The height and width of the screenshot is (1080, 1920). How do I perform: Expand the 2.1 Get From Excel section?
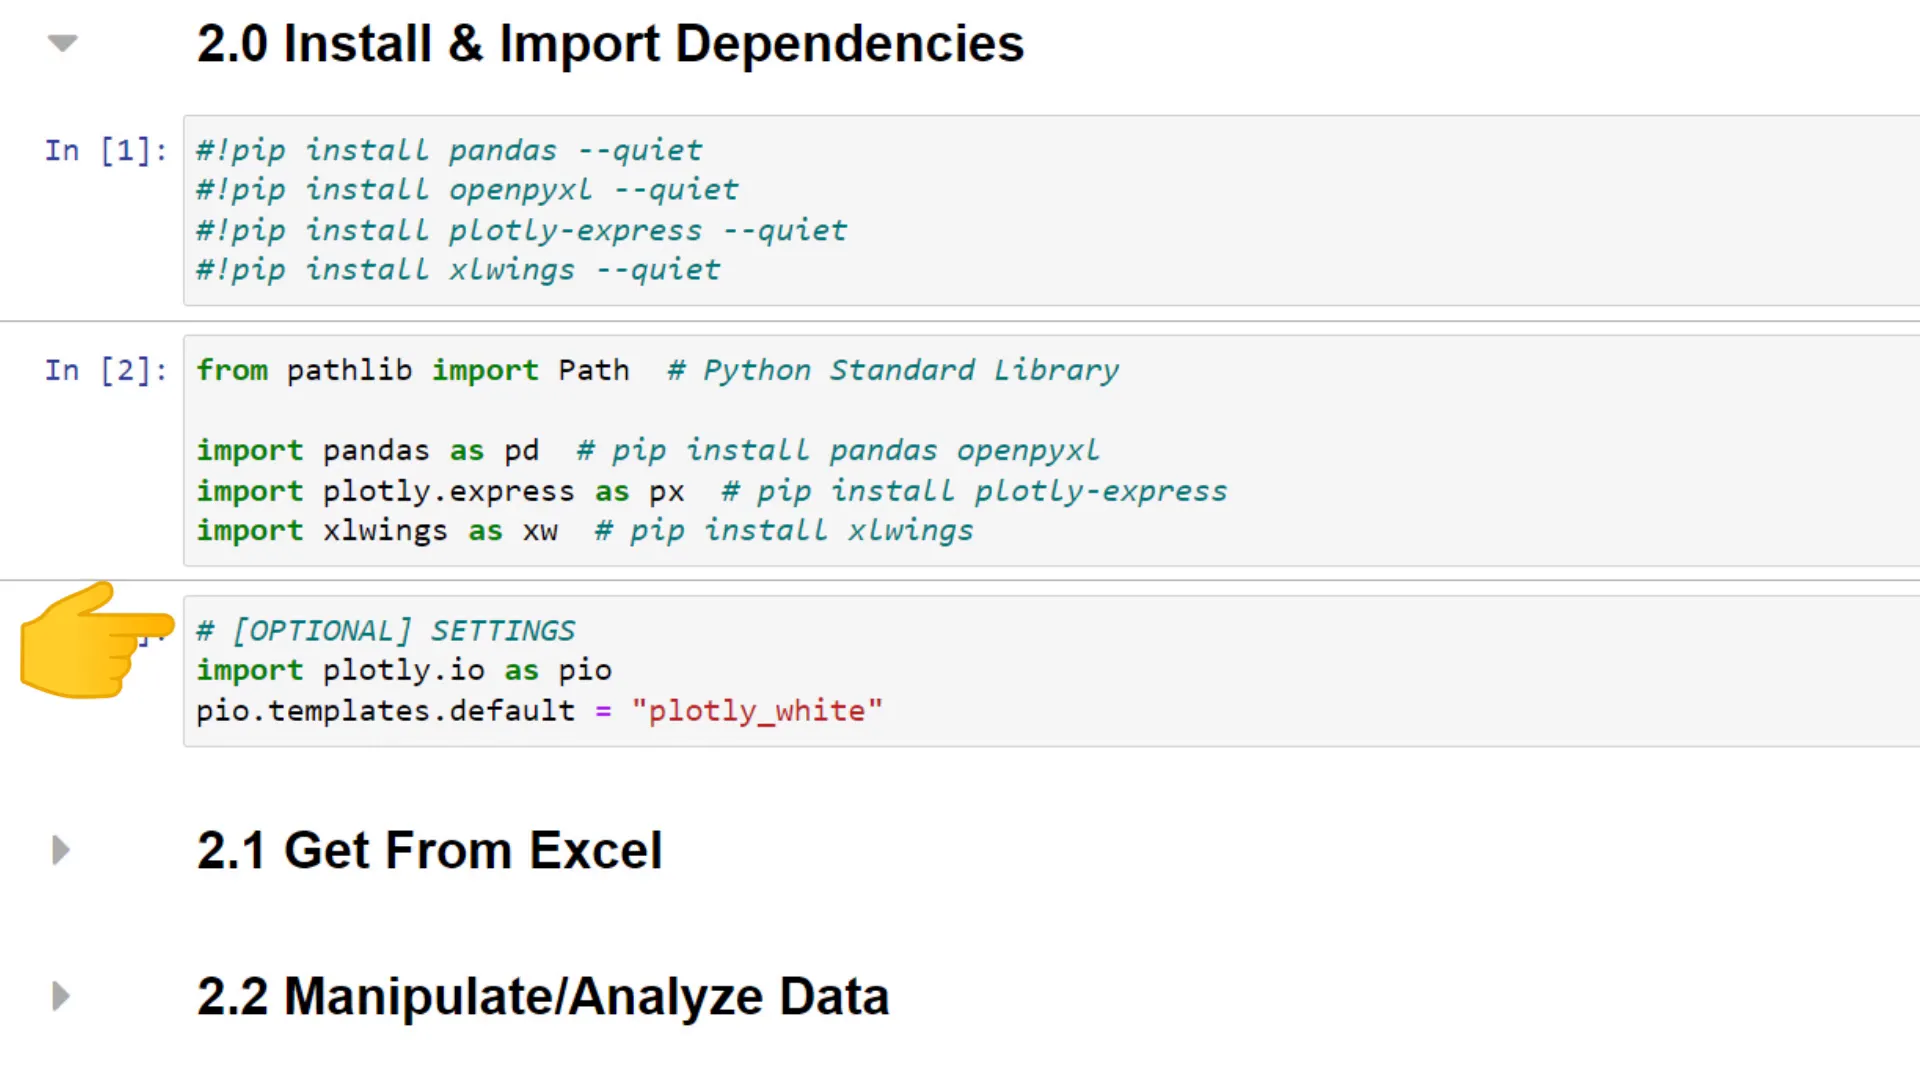(59, 850)
